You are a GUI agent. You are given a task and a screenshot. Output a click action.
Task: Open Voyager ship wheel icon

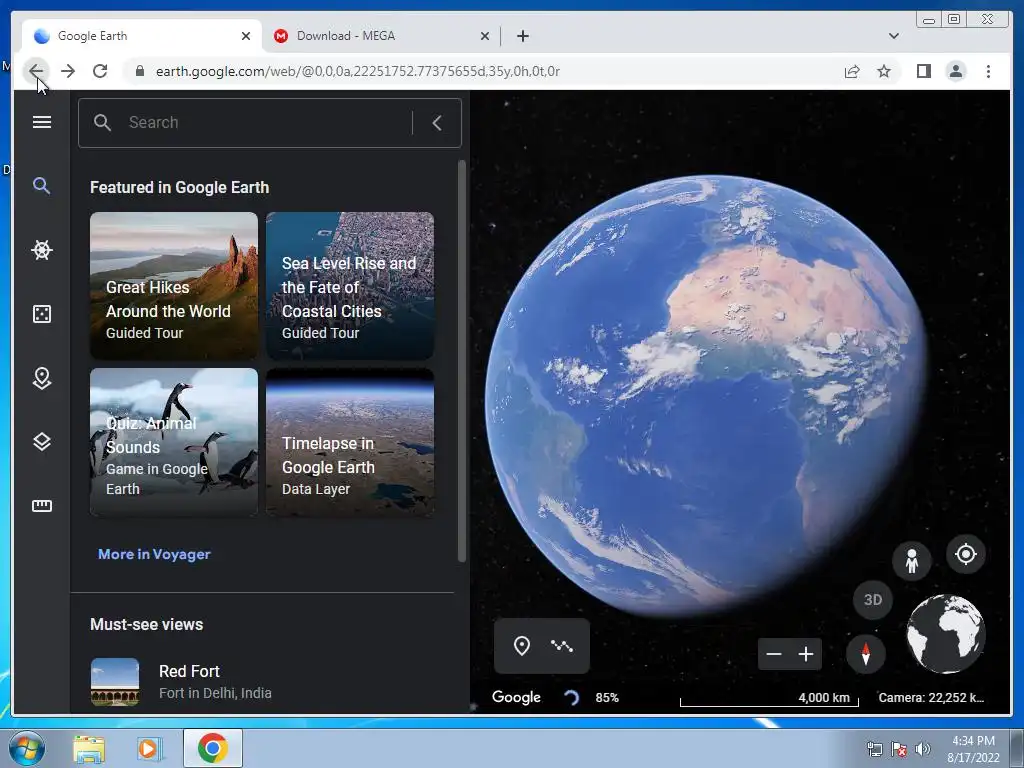pyautogui.click(x=42, y=250)
